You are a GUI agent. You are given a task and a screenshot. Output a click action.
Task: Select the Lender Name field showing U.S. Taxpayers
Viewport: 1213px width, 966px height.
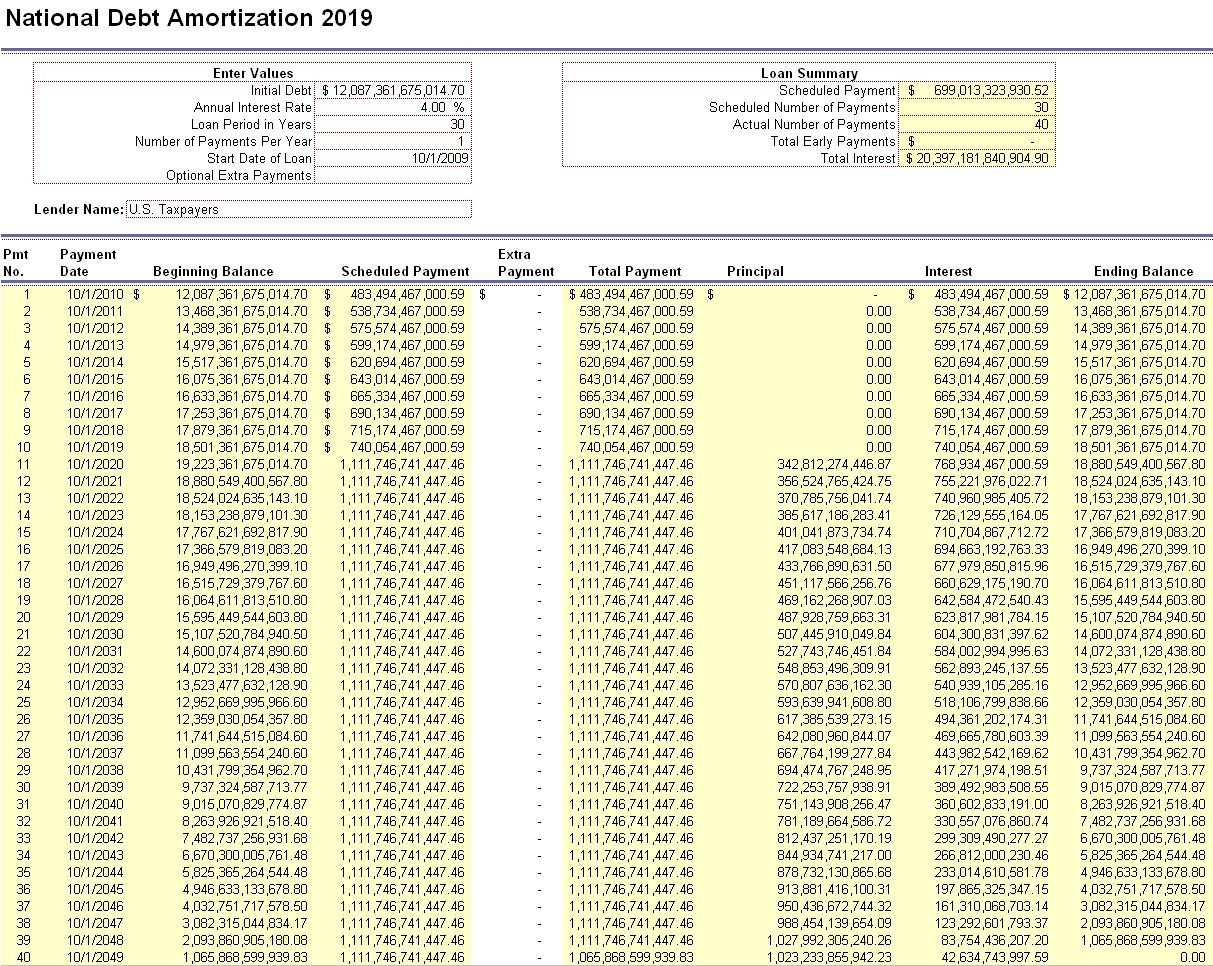coord(298,209)
